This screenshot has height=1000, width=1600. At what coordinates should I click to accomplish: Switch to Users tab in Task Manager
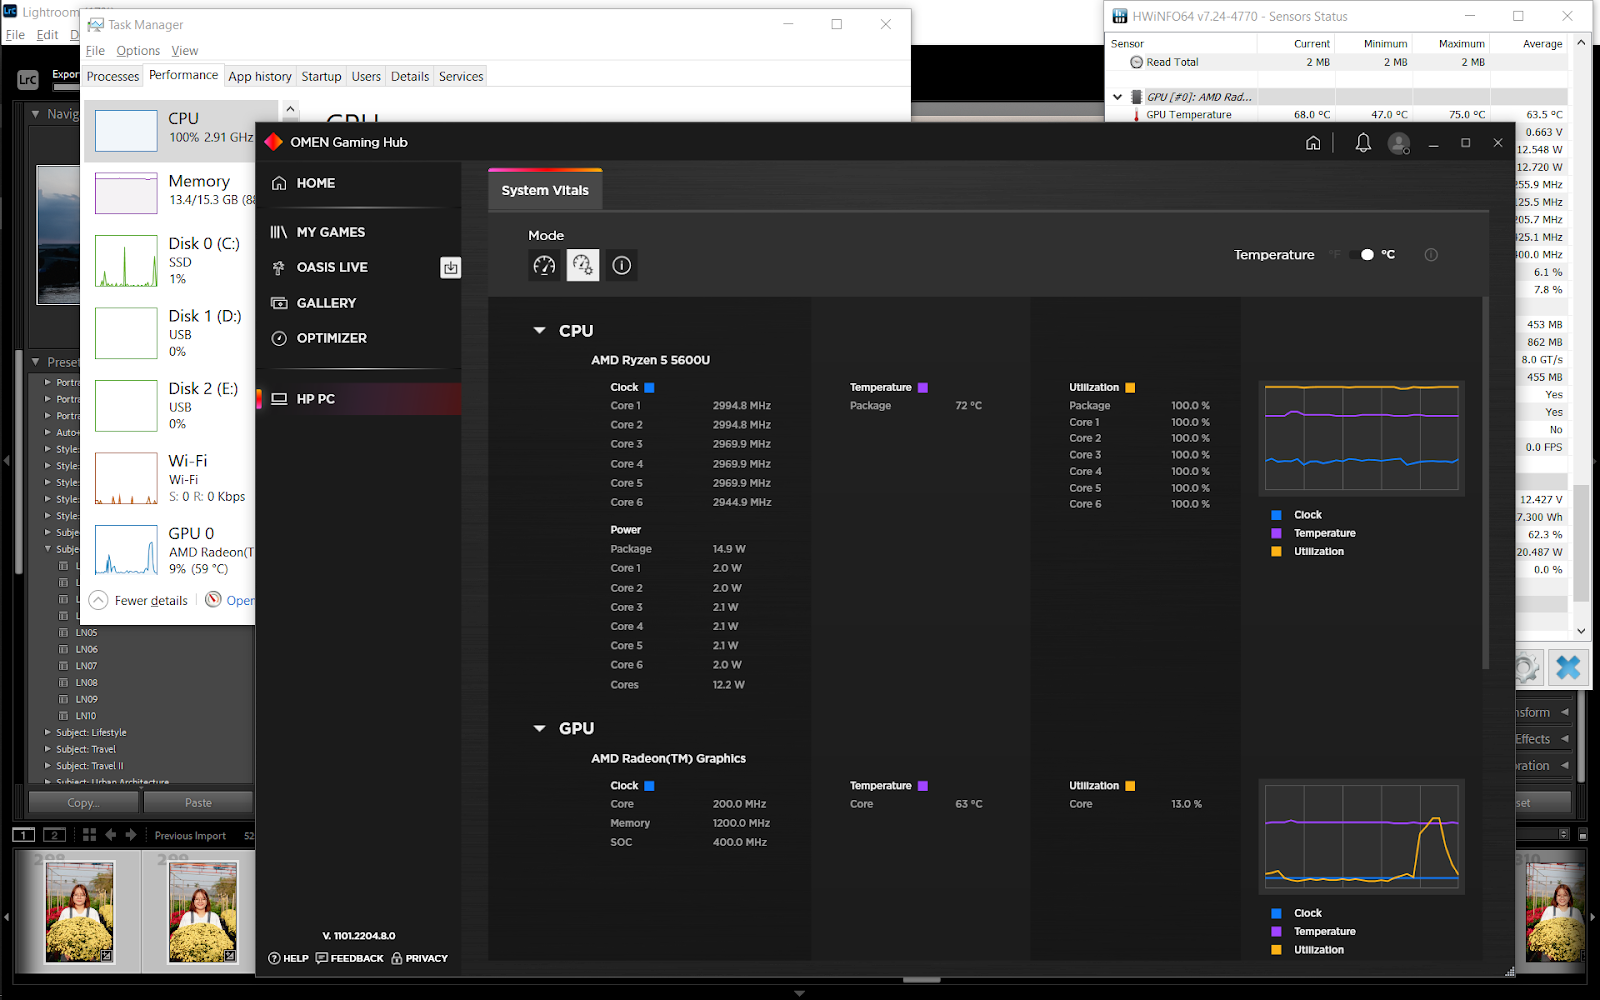click(366, 76)
